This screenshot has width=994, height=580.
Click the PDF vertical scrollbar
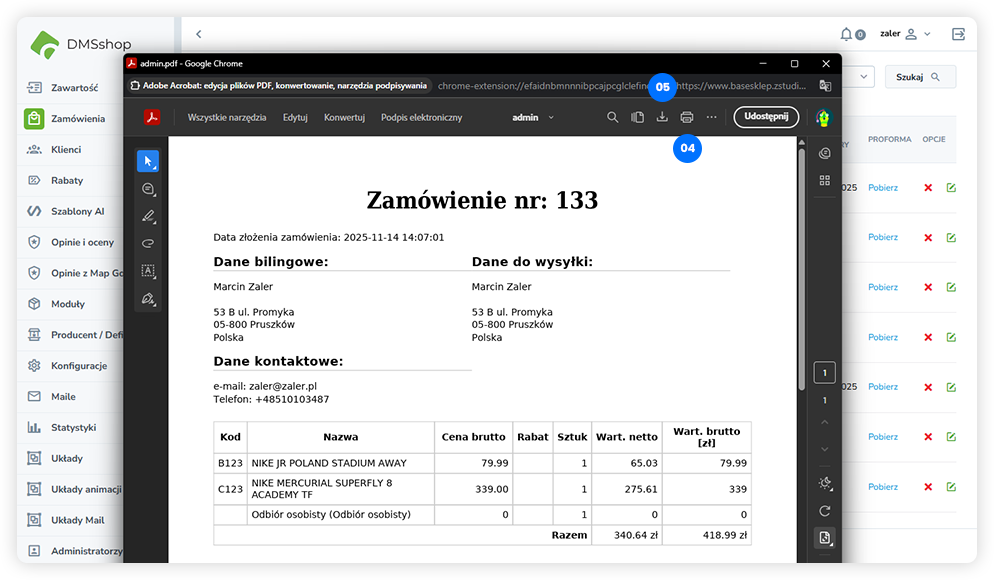tap(801, 270)
